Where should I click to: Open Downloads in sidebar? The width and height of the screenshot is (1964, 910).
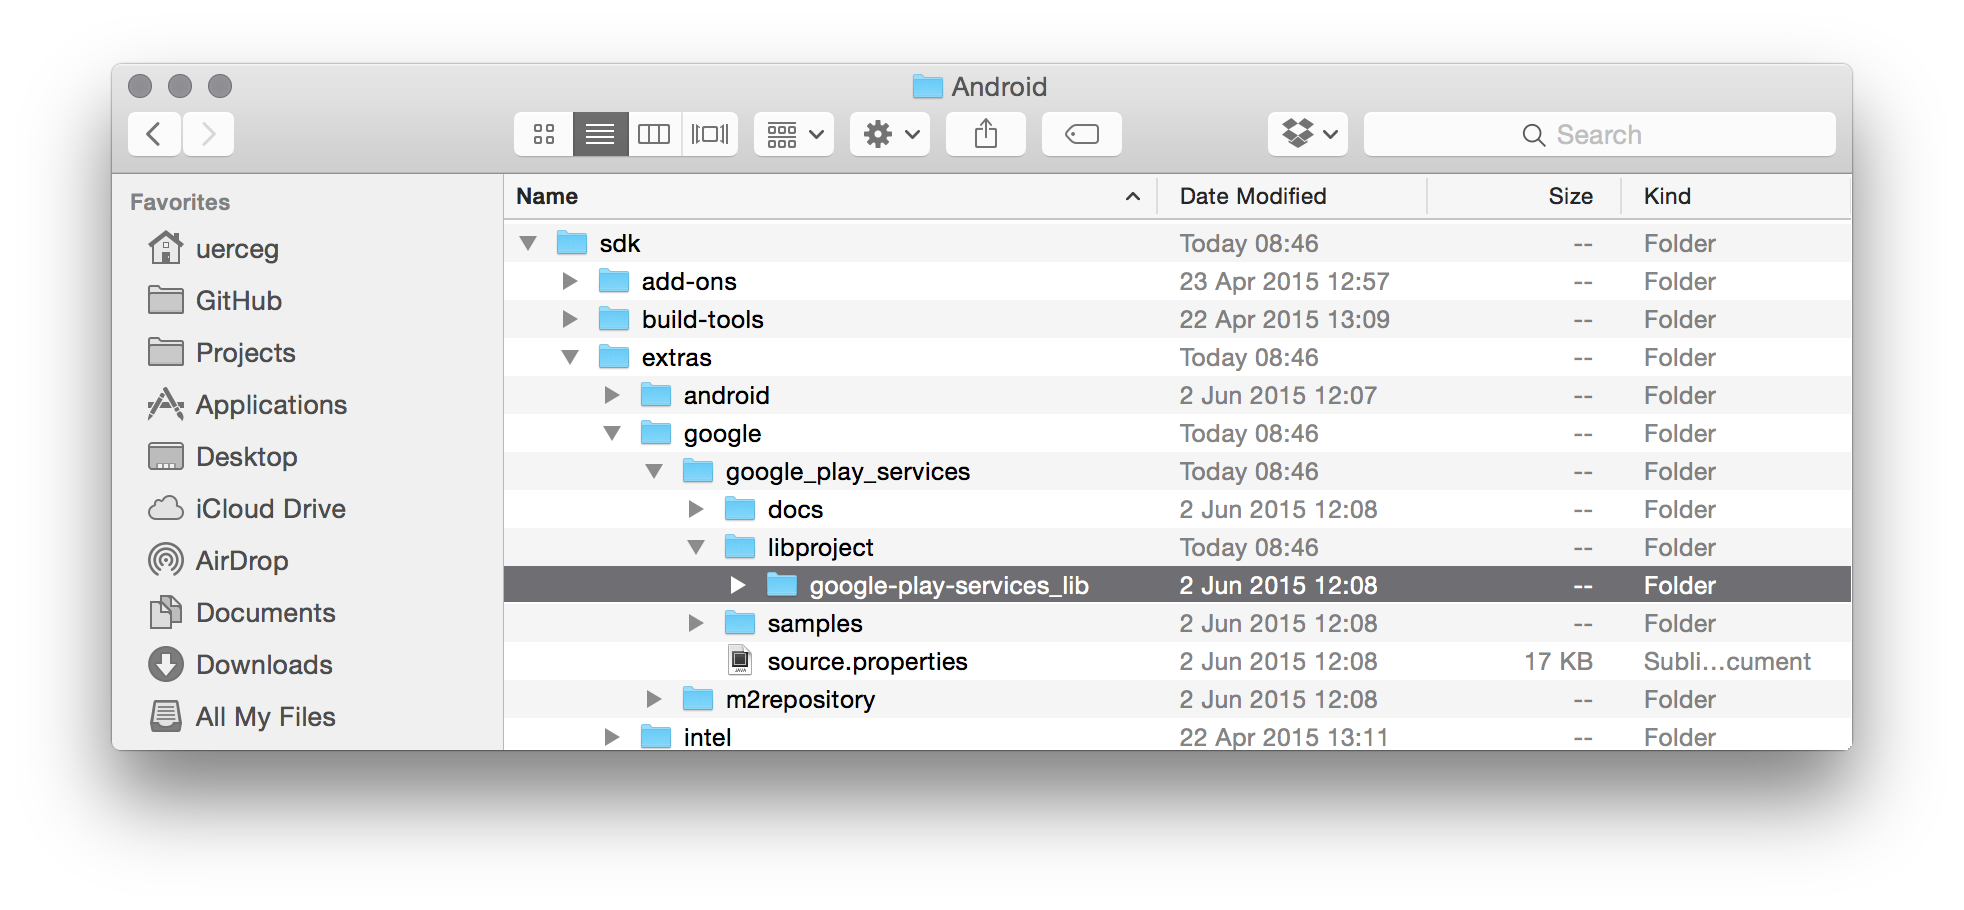(240, 664)
